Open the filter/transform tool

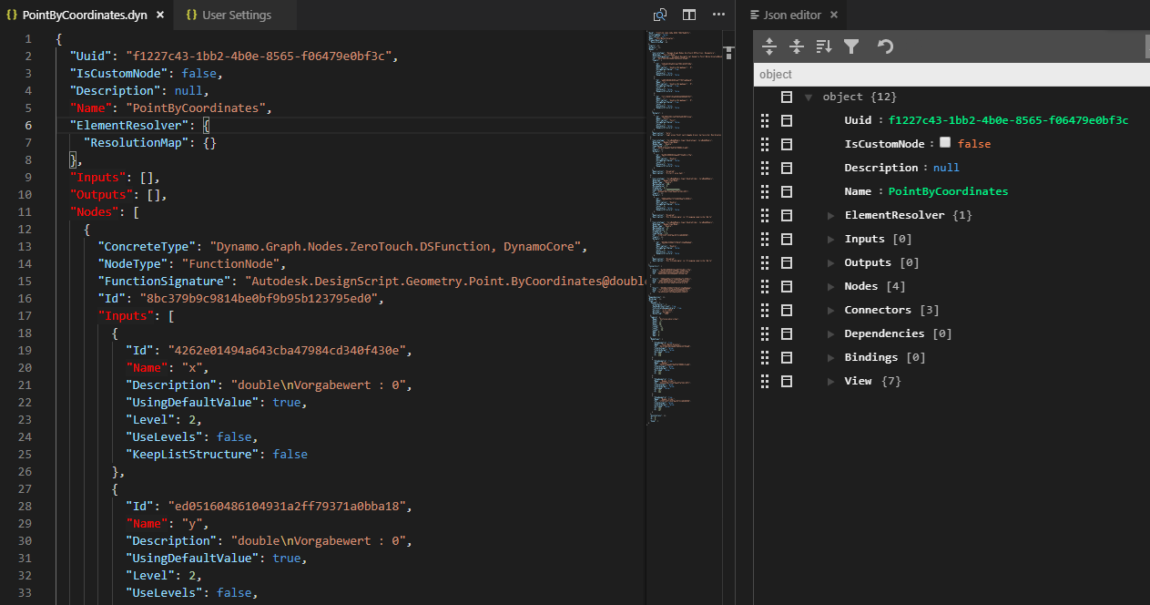pyautogui.click(x=851, y=47)
